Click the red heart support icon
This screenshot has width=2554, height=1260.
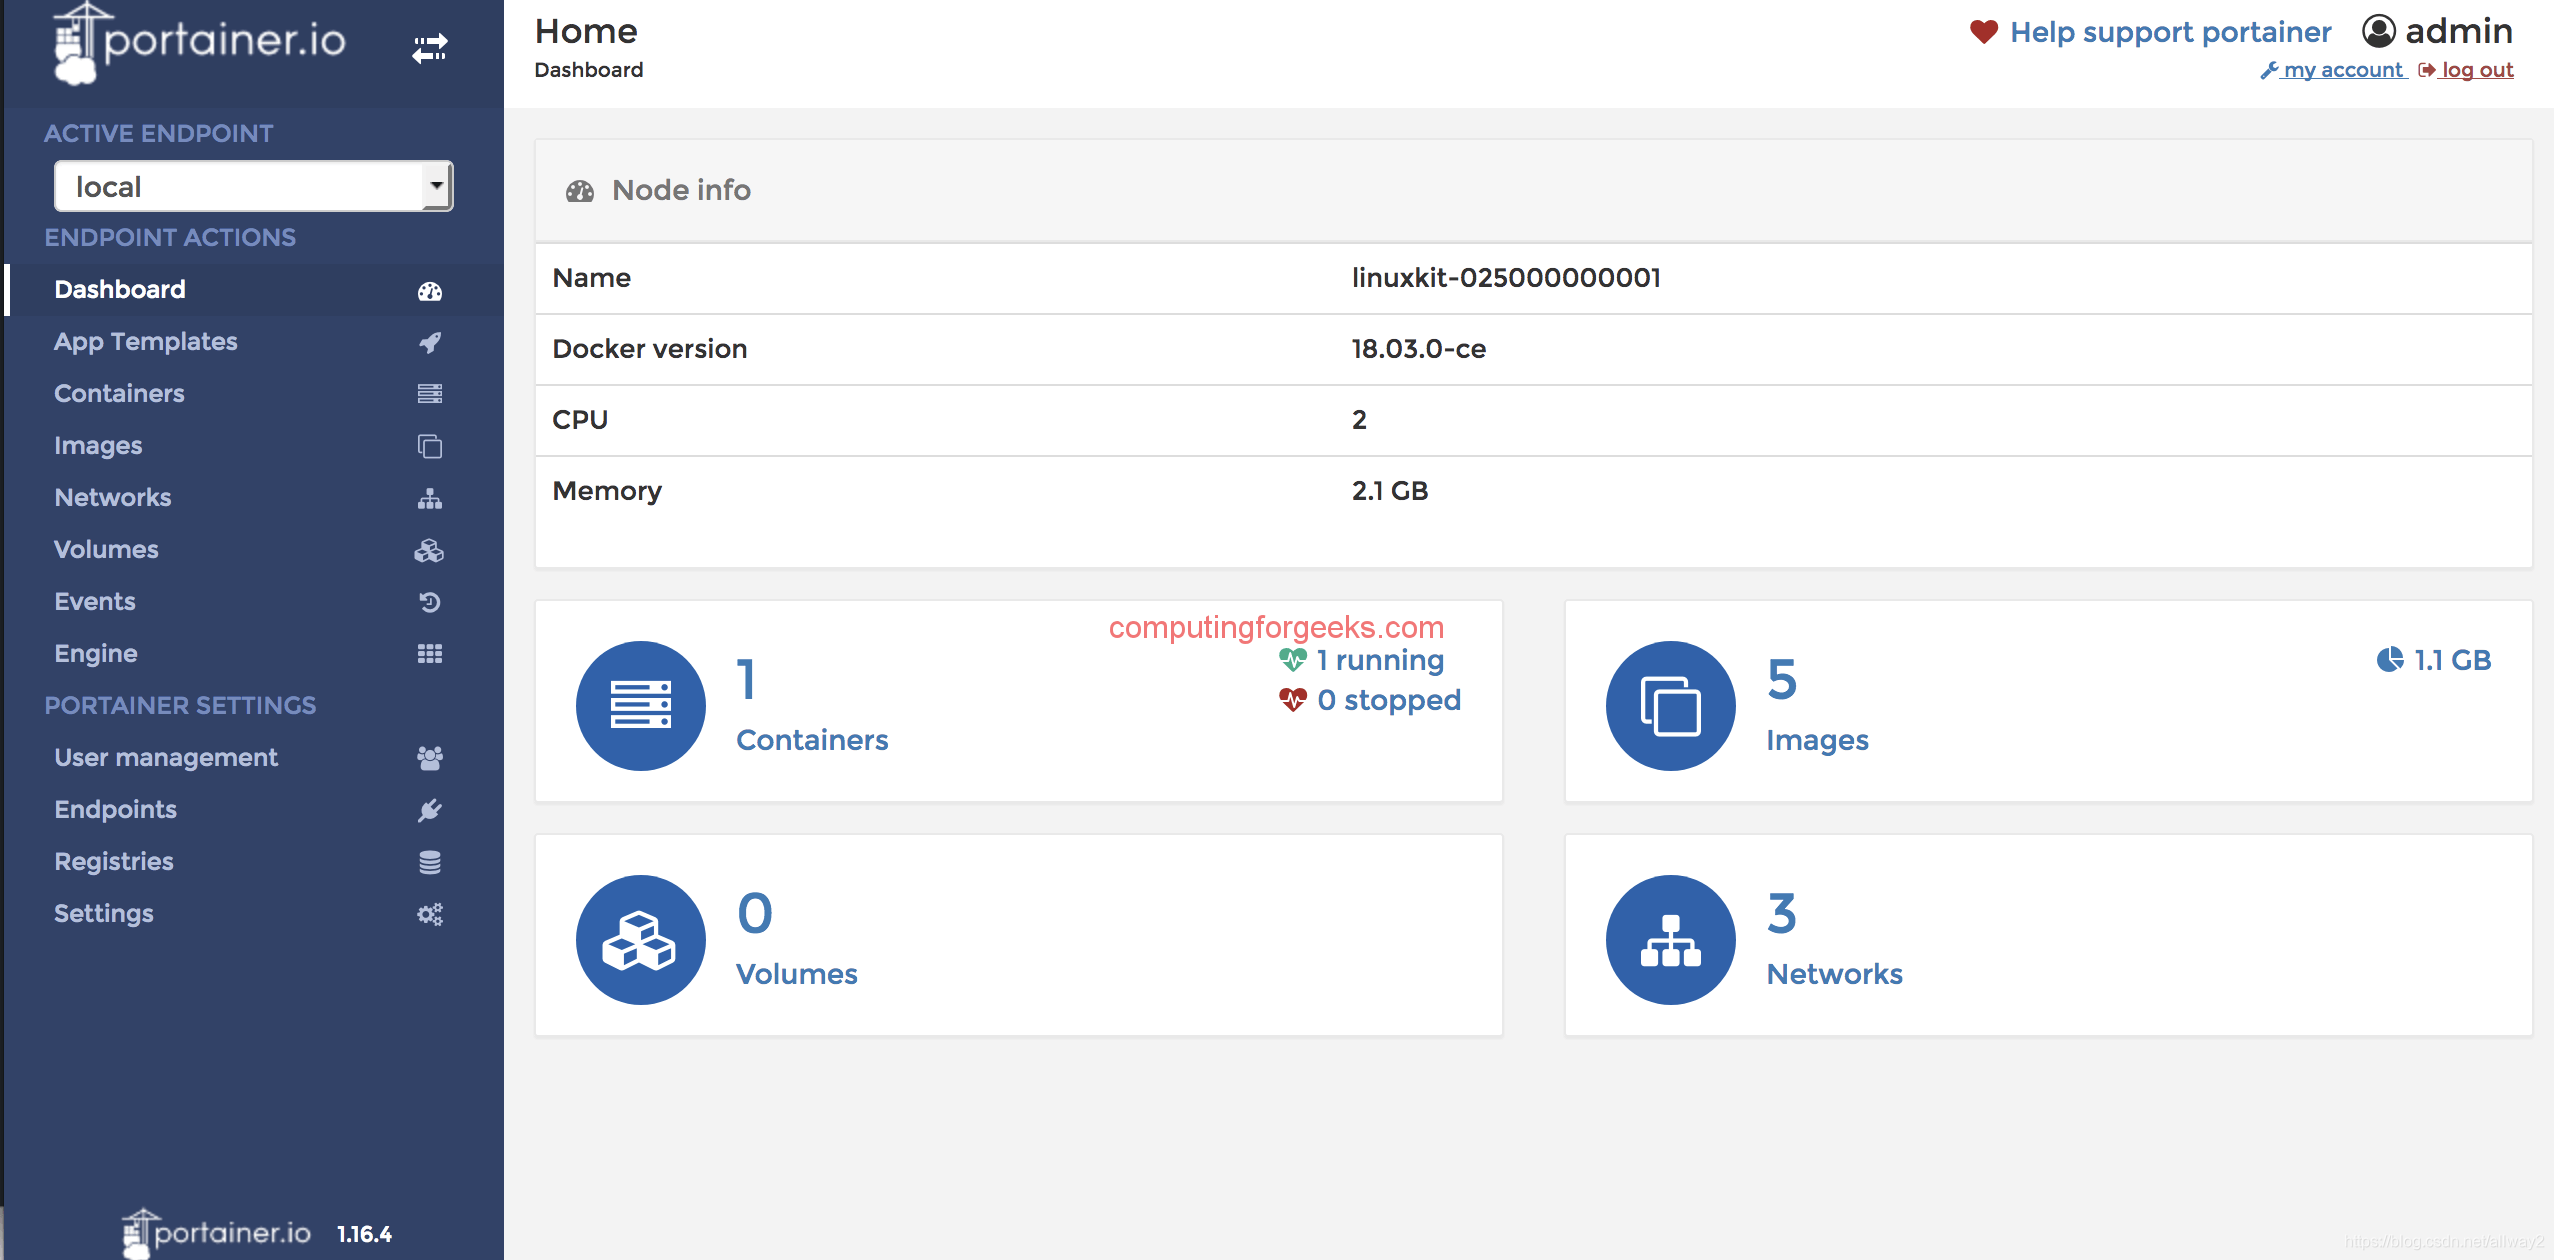[1984, 32]
